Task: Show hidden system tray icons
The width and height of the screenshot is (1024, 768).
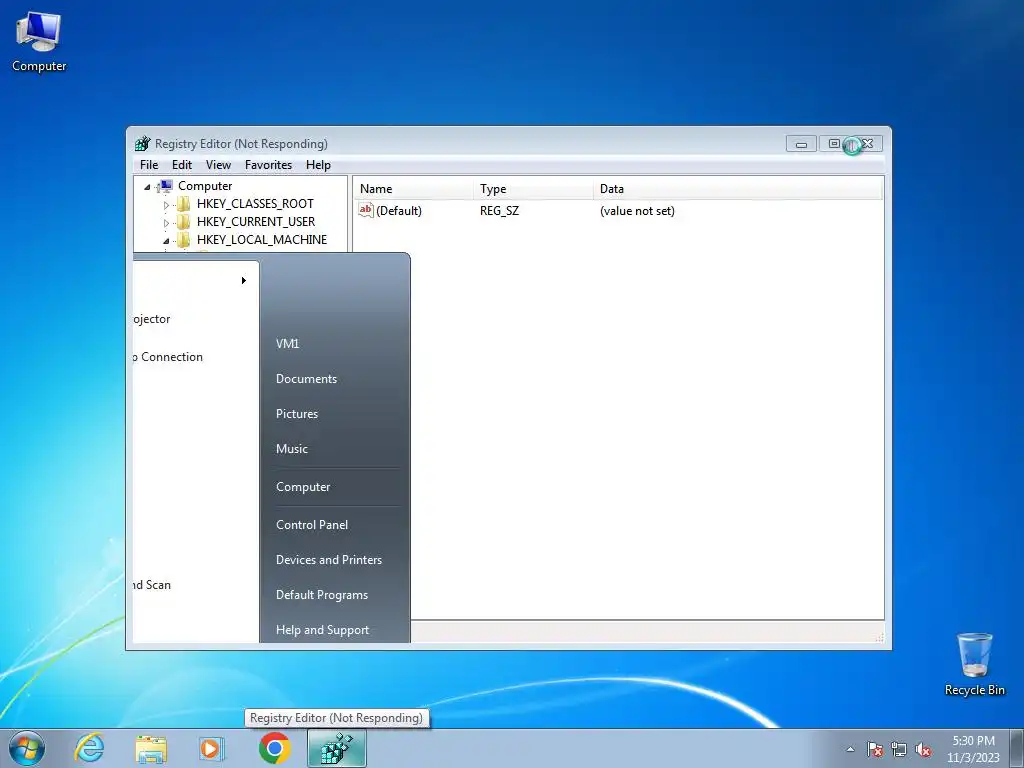Action: pos(850,749)
